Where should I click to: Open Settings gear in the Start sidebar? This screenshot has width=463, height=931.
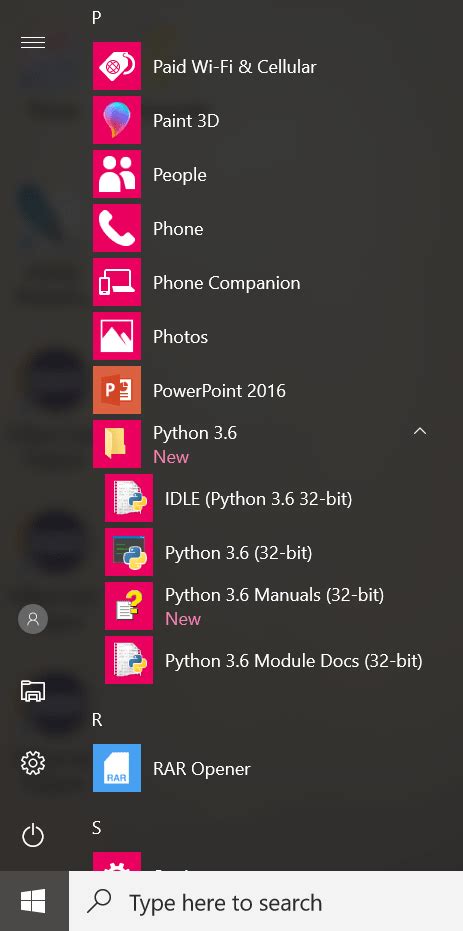(x=33, y=763)
